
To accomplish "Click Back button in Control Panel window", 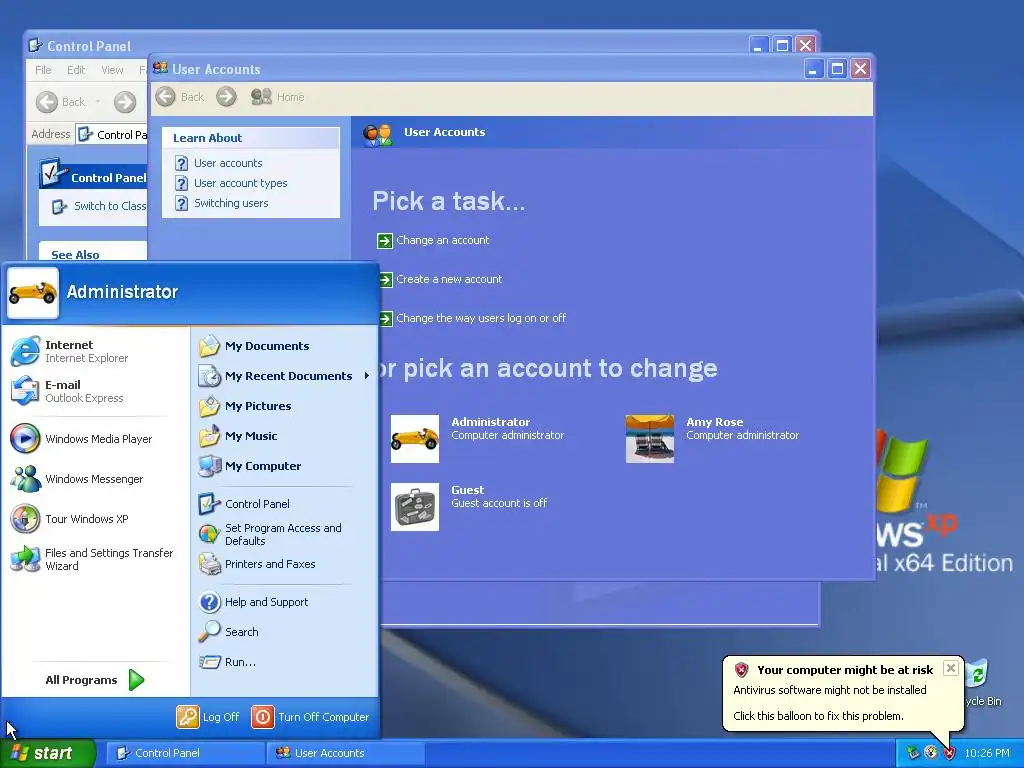I will (60, 102).
